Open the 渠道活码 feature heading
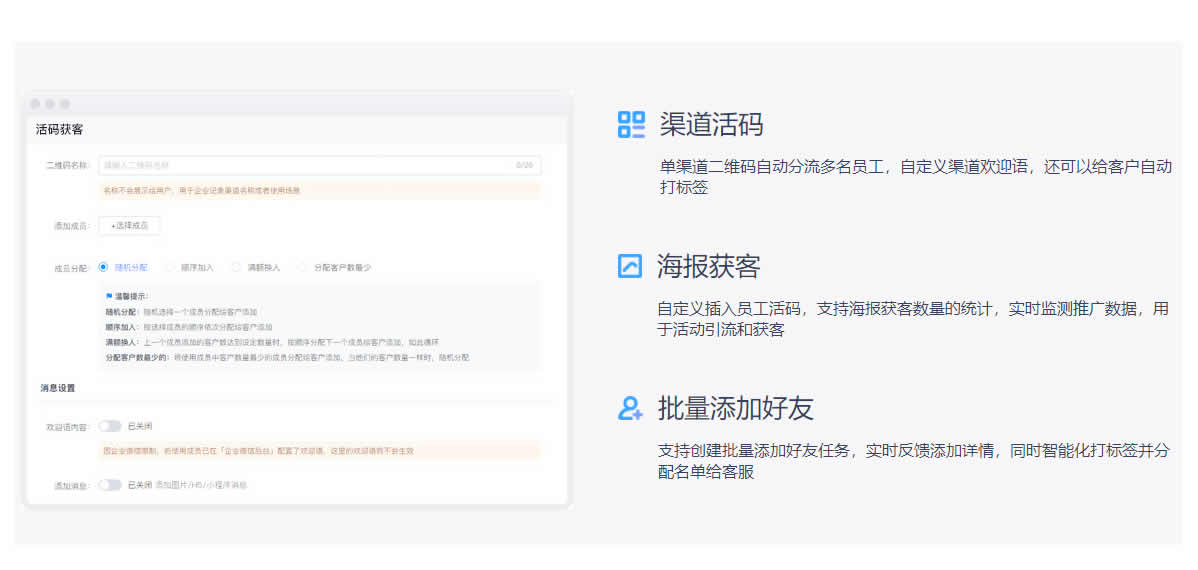Screen dimensions: 1198x570 (x=711, y=125)
